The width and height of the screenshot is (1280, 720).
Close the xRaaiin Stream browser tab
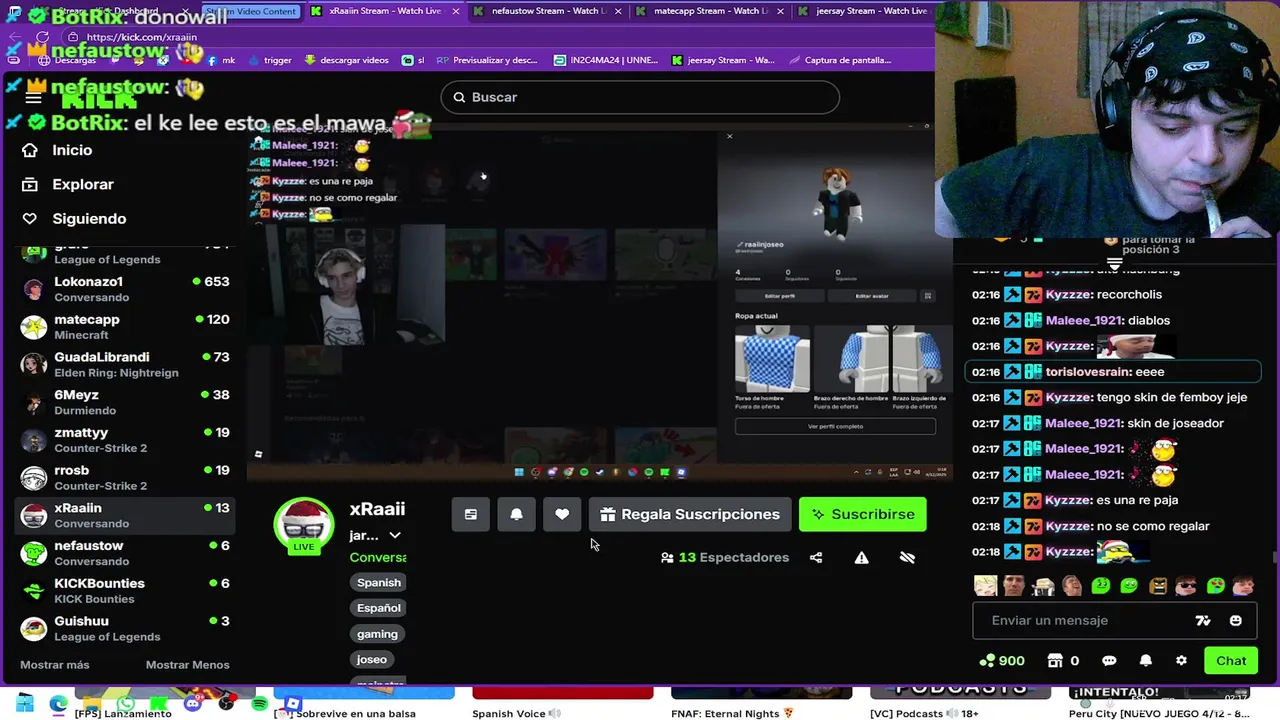tap(456, 11)
